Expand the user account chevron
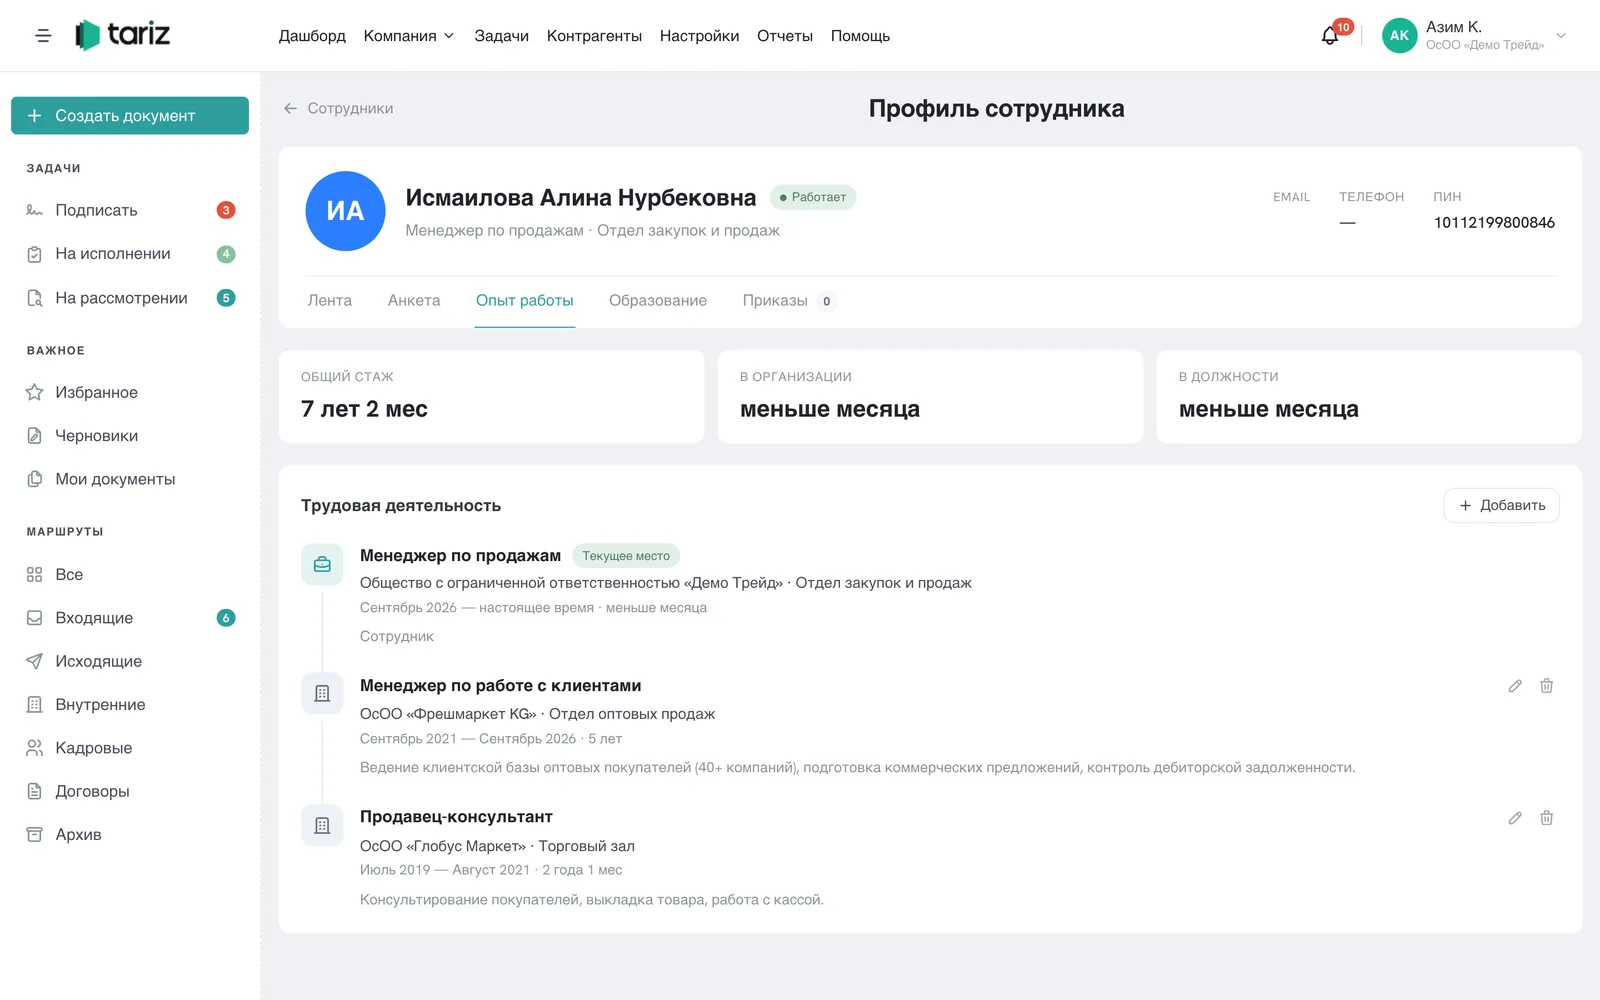The height and width of the screenshot is (1000, 1600). (1560, 36)
